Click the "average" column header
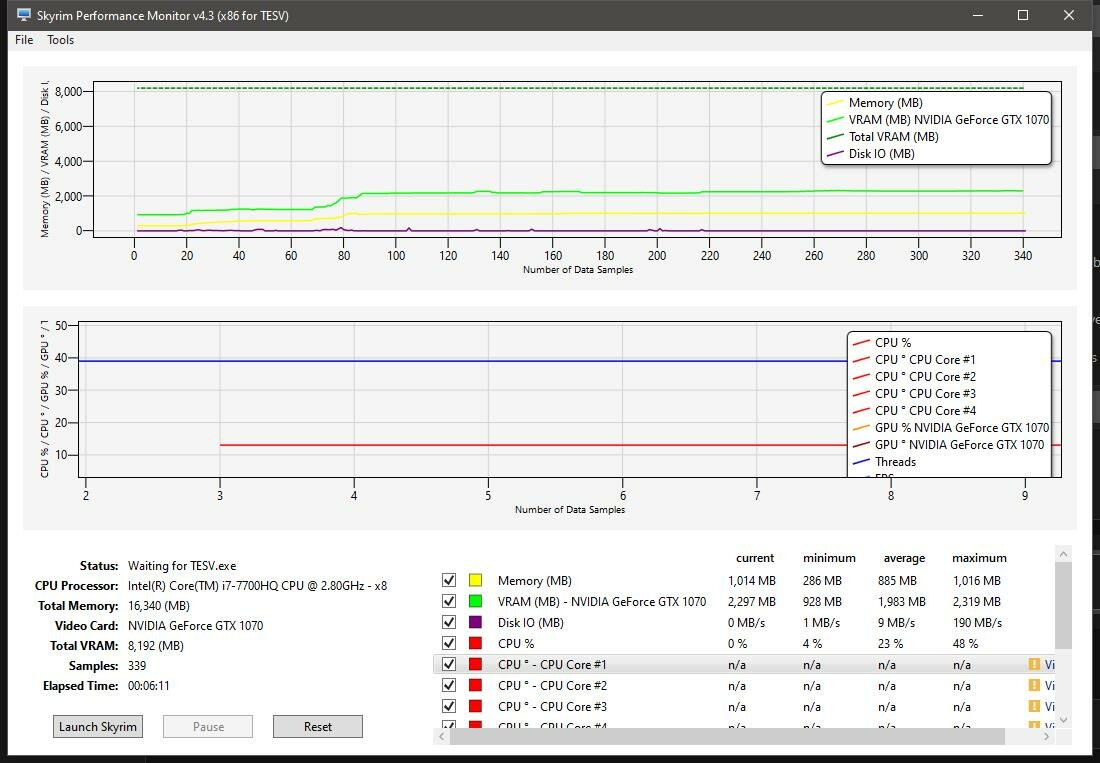1100x763 pixels. 904,558
